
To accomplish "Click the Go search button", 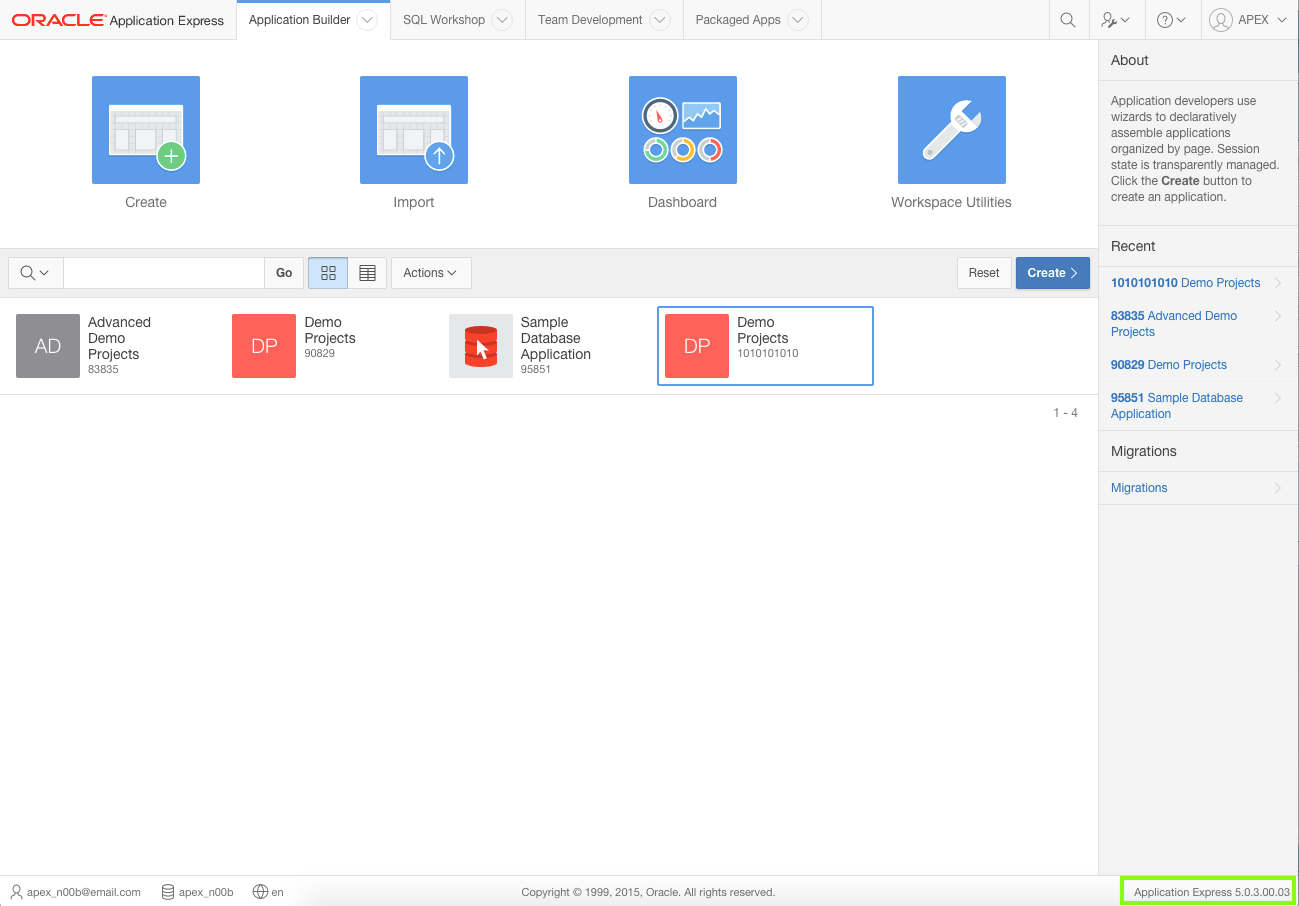I will pyautogui.click(x=284, y=273).
